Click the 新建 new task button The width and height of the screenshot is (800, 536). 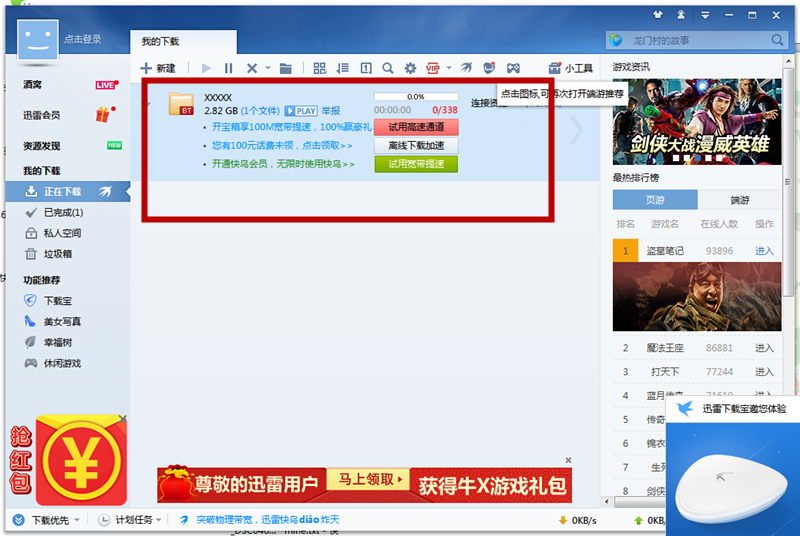point(158,68)
